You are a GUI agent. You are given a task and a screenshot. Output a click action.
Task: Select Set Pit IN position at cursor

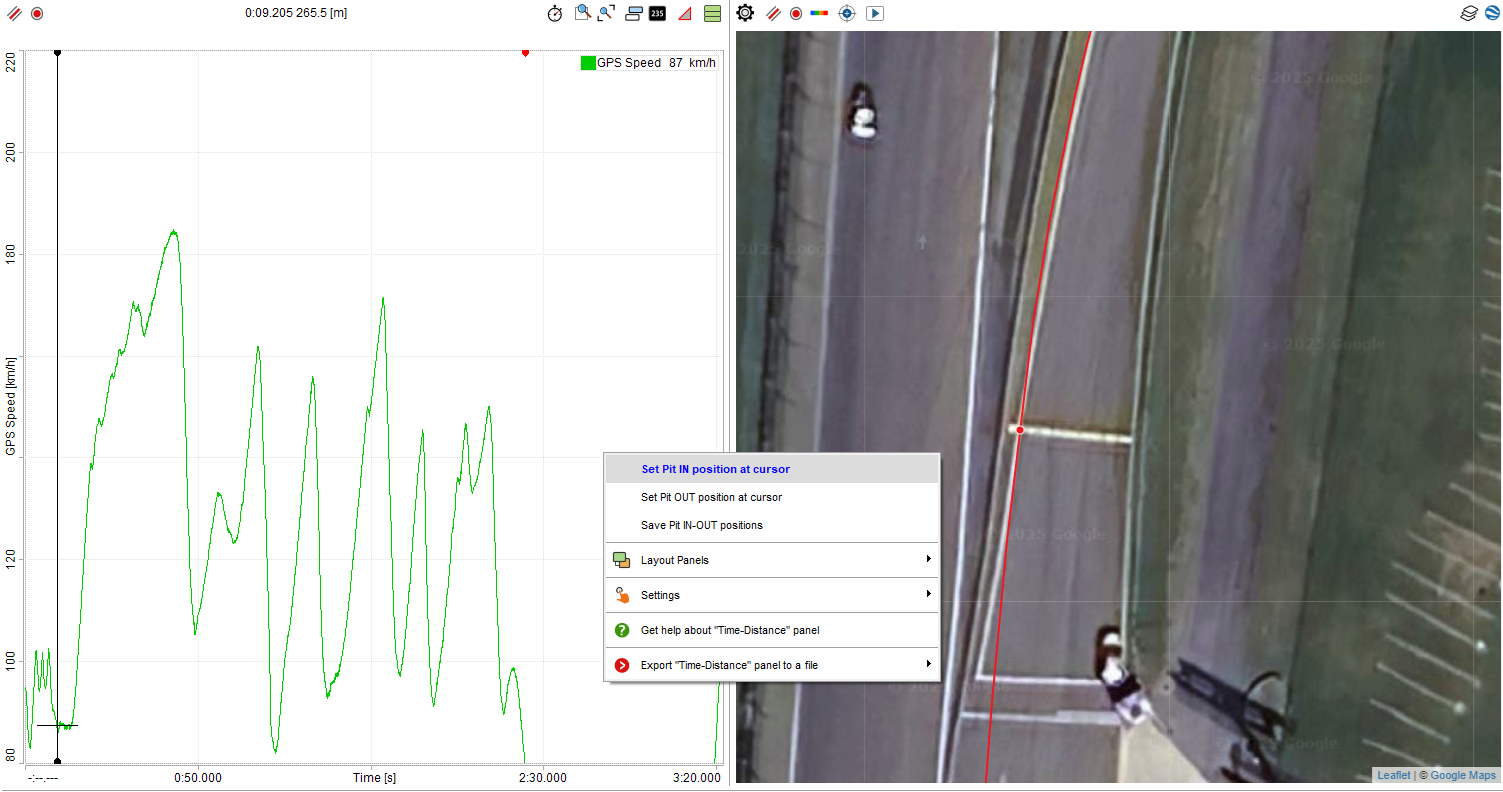(x=716, y=469)
